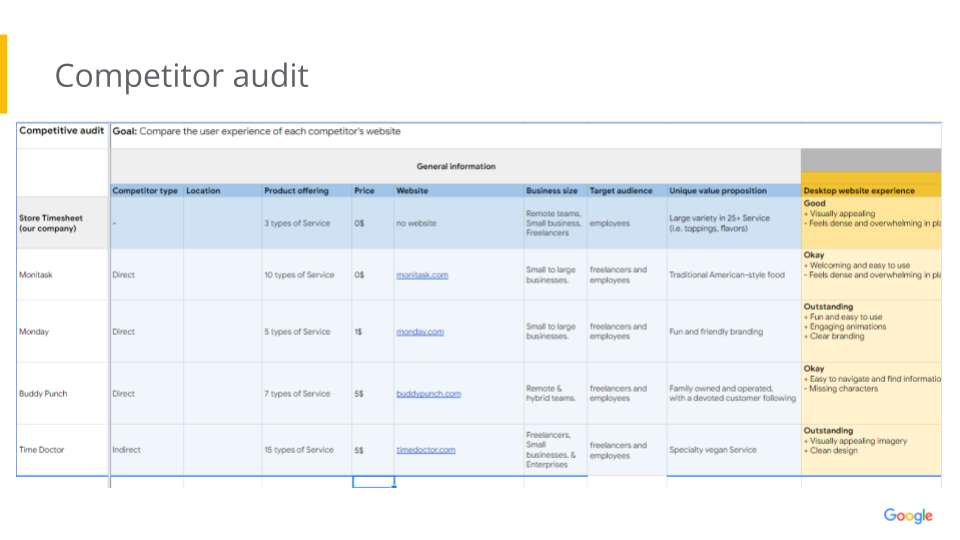
Task: Click the 'Target audience' column header
Action: [620, 190]
